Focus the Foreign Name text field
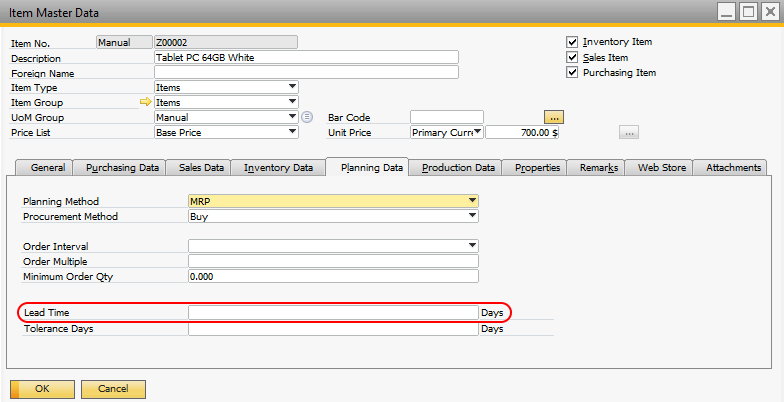The width and height of the screenshot is (784, 402). 306,72
